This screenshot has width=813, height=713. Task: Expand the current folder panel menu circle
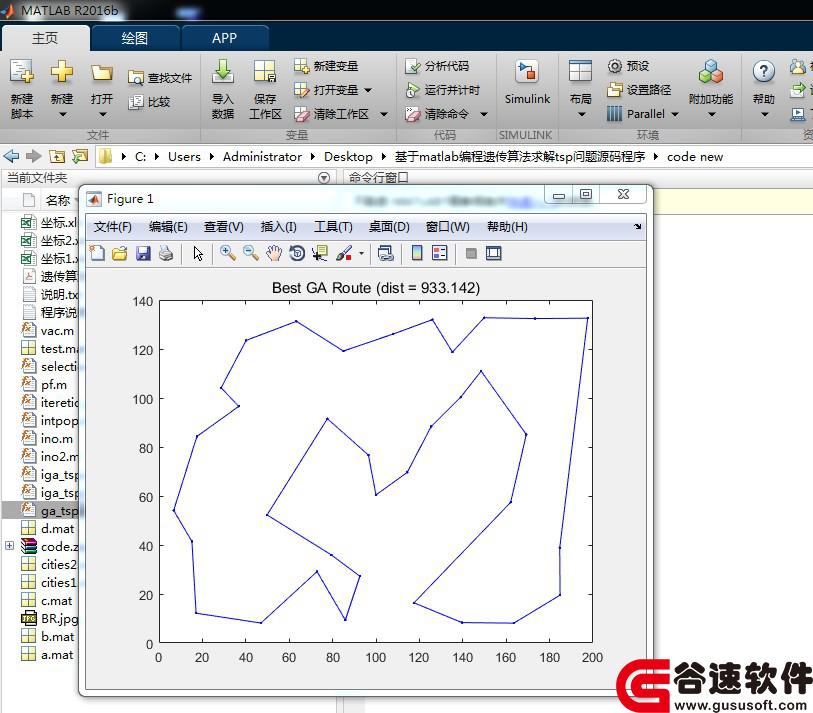(x=324, y=178)
